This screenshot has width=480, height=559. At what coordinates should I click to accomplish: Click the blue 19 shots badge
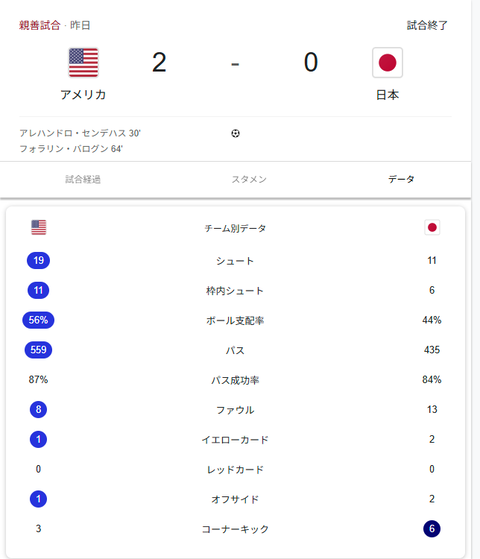(39, 261)
